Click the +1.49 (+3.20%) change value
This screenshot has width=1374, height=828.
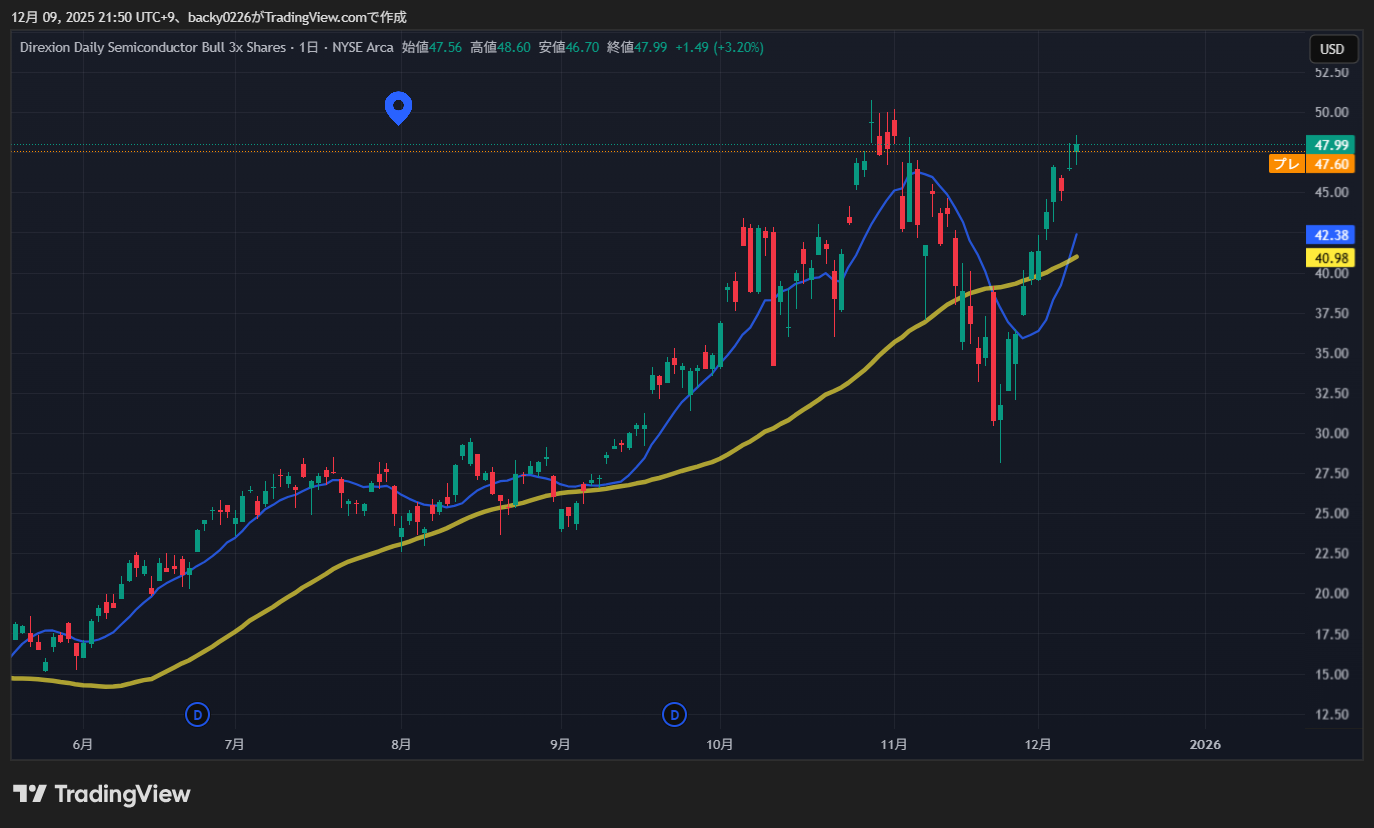(719, 47)
